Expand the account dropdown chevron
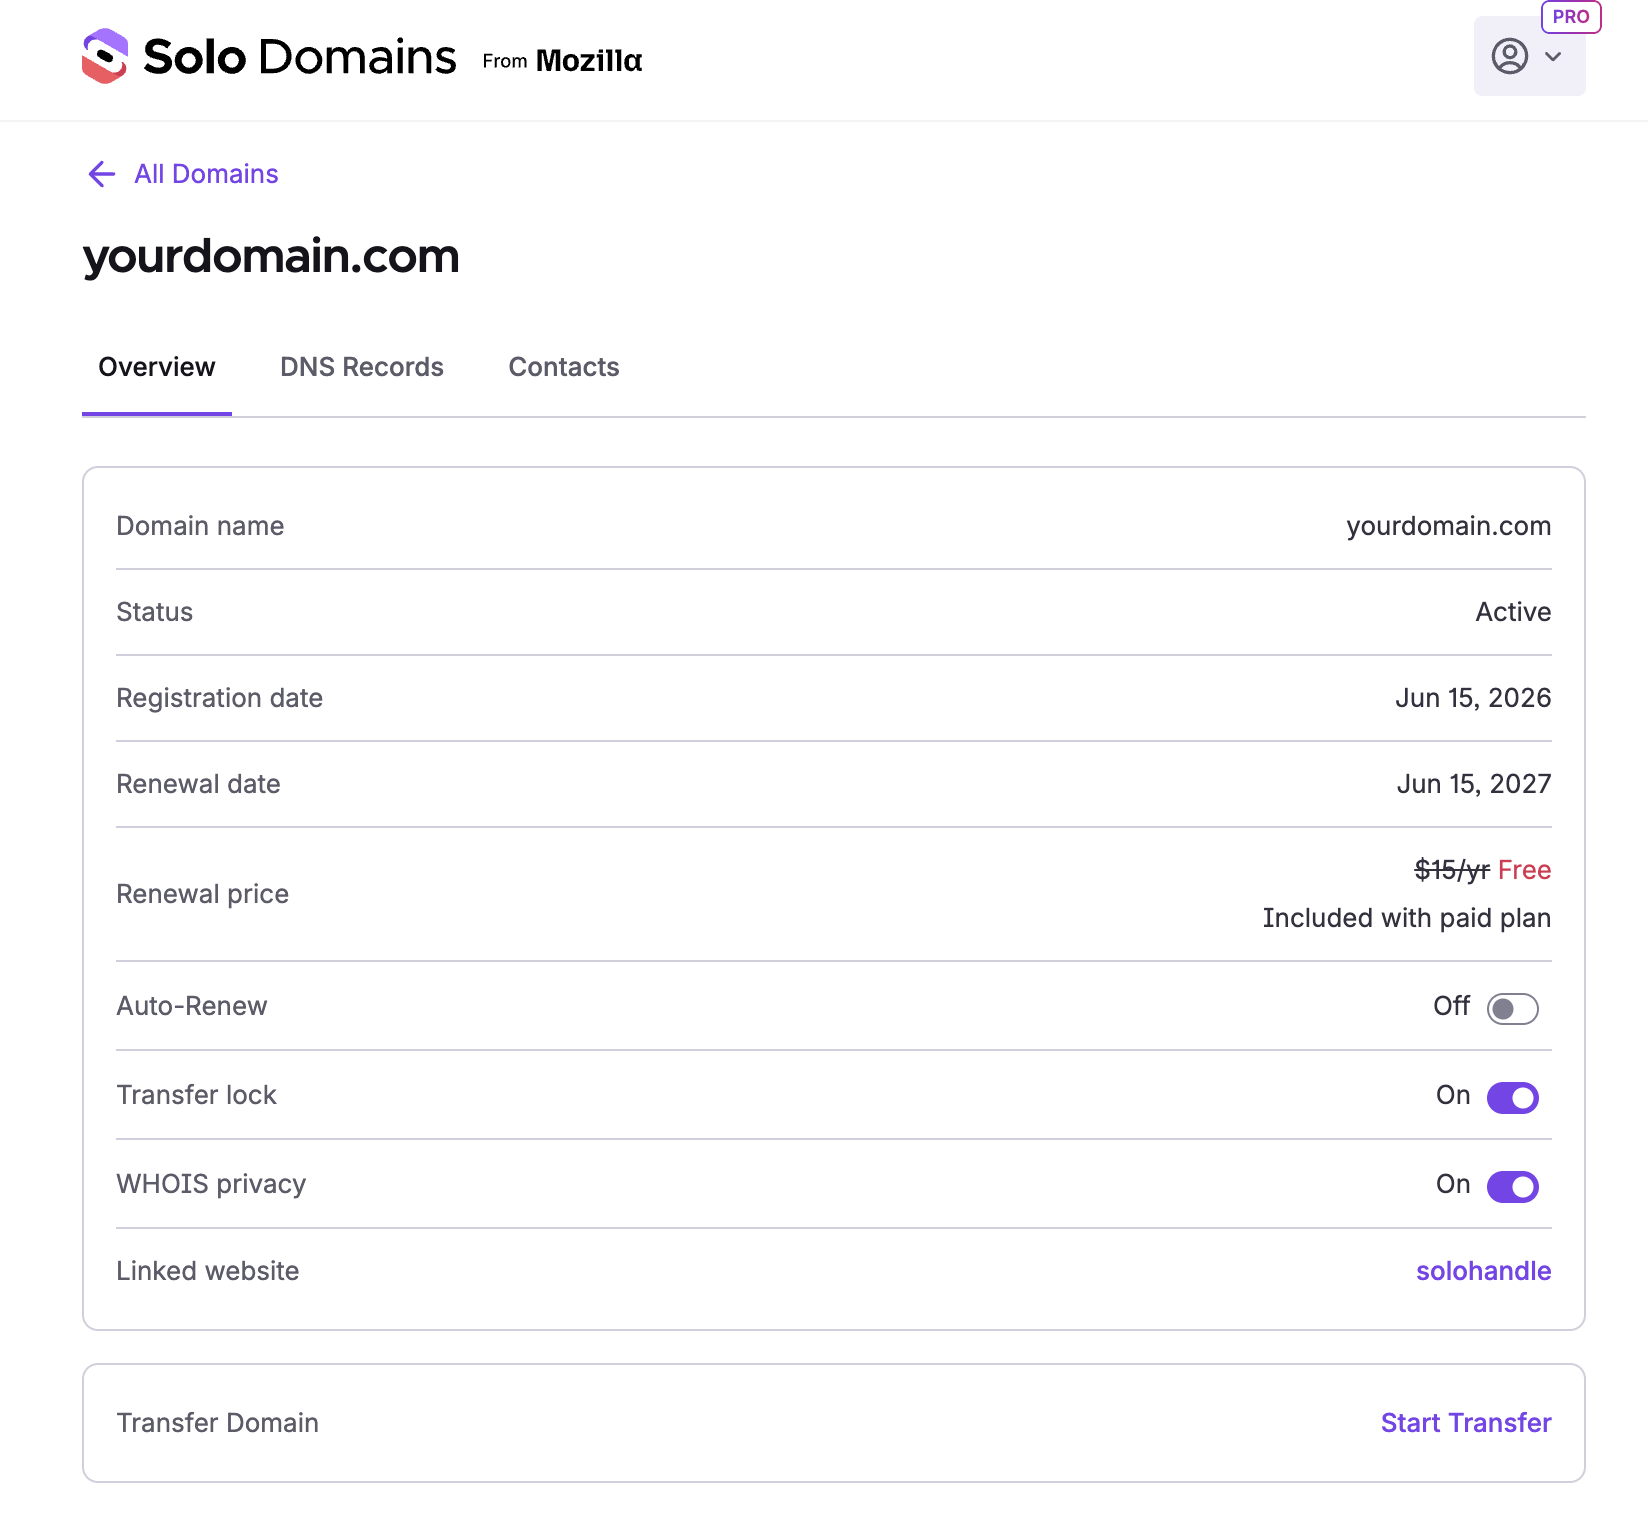The width and height of the screenshot is (1648, 1530). (1553, 56)
